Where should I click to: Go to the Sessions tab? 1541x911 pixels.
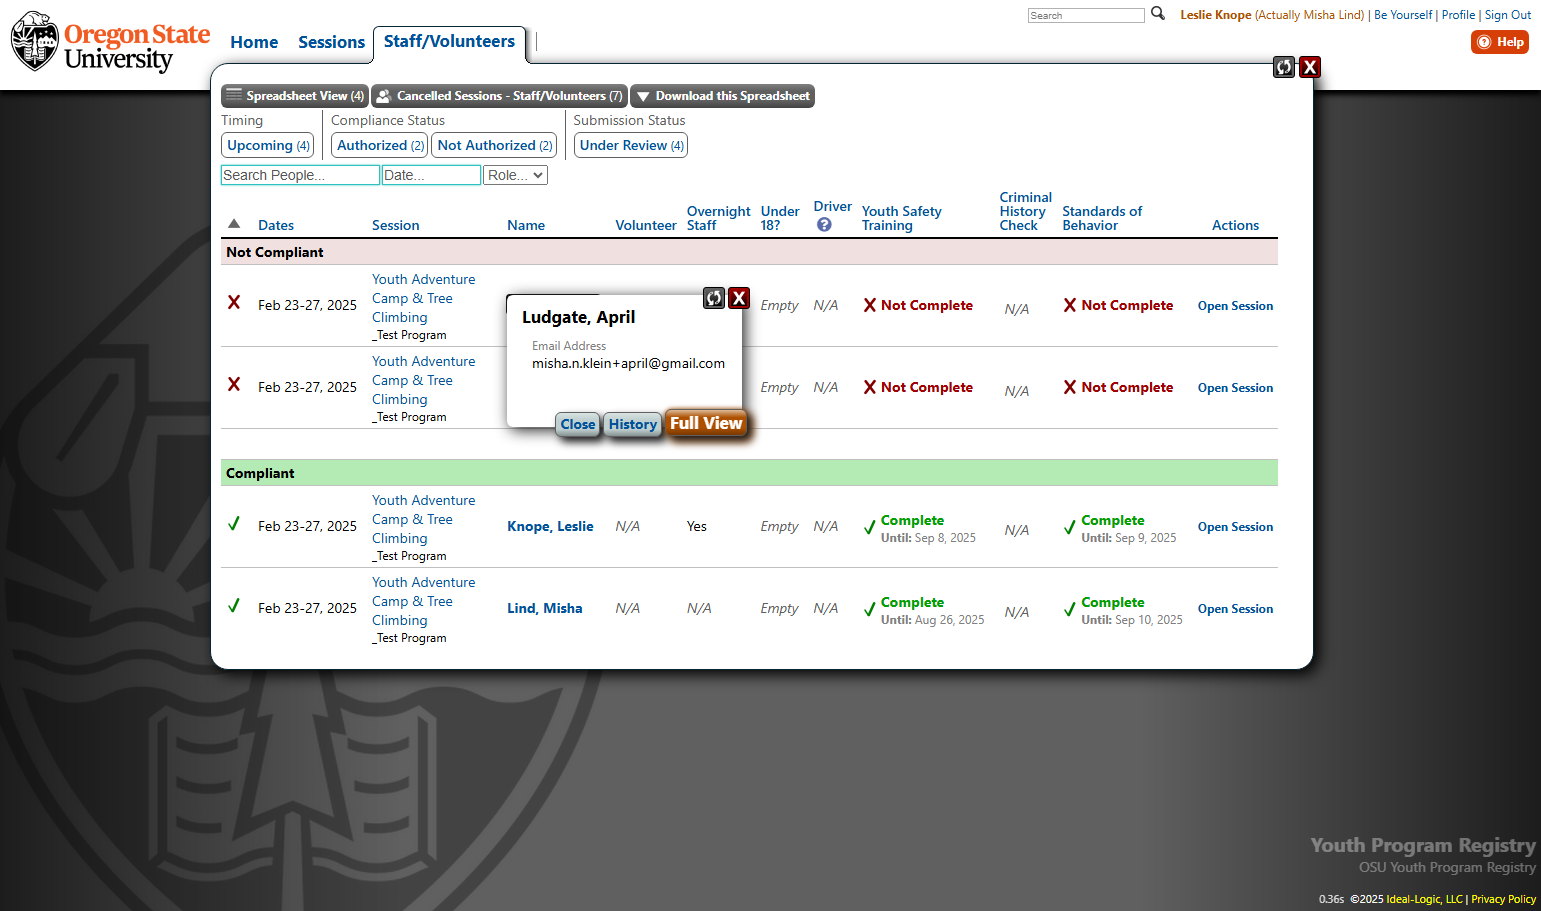[x=331, y=42]
